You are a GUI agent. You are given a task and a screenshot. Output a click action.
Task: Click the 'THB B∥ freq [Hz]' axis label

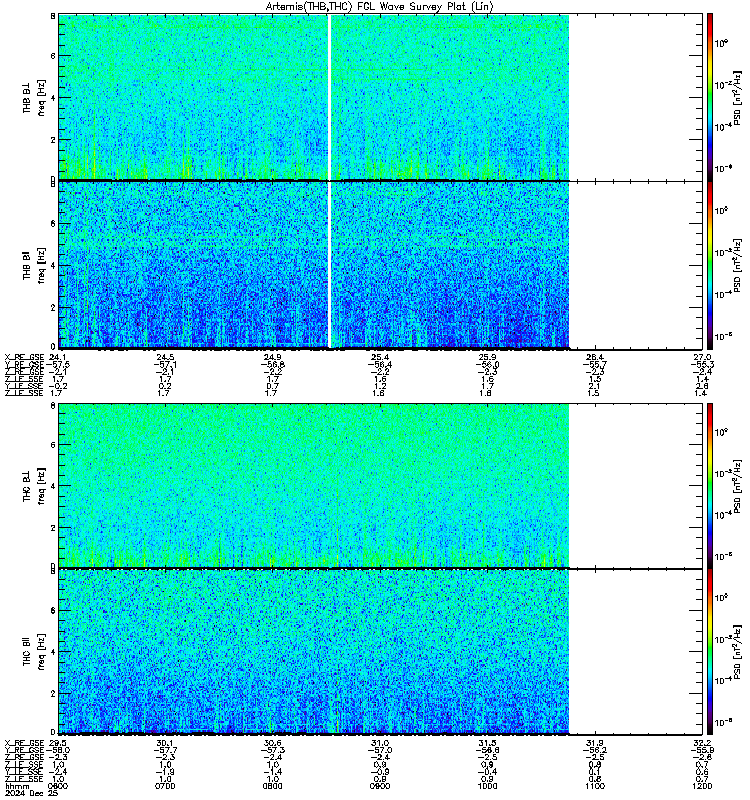(34, 265)
